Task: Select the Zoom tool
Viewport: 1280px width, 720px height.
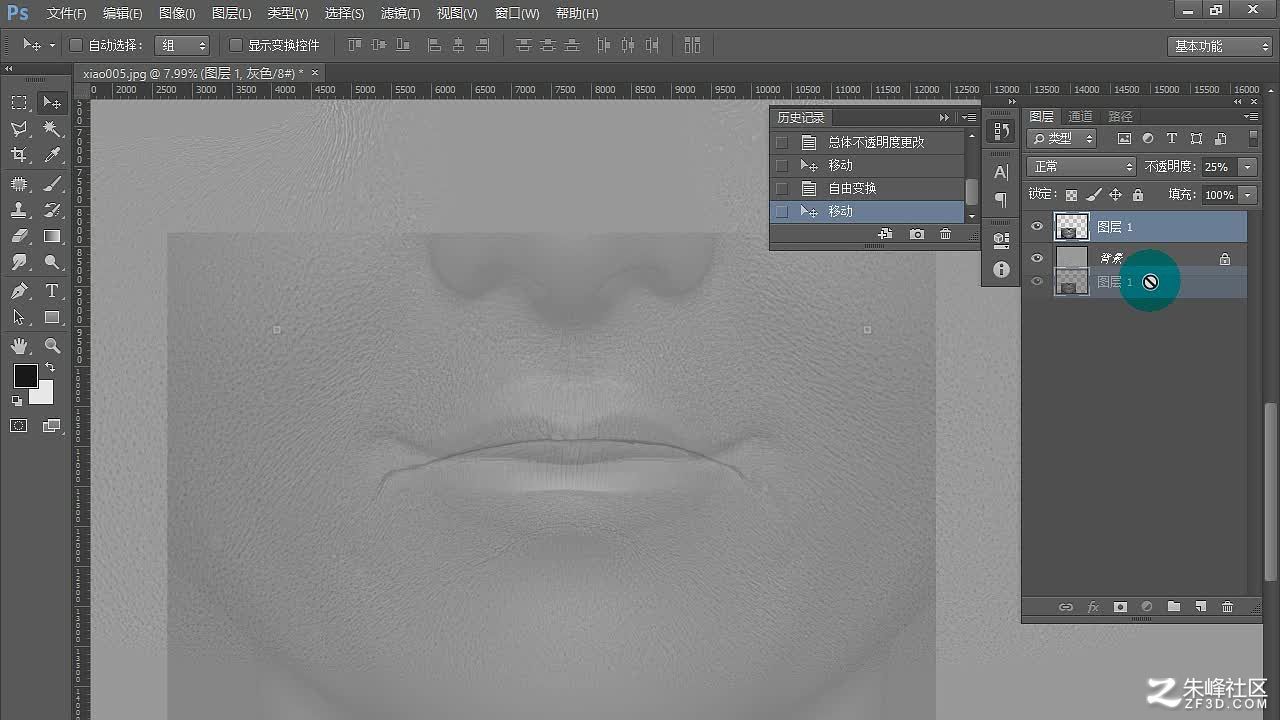Action: (52, 346)
